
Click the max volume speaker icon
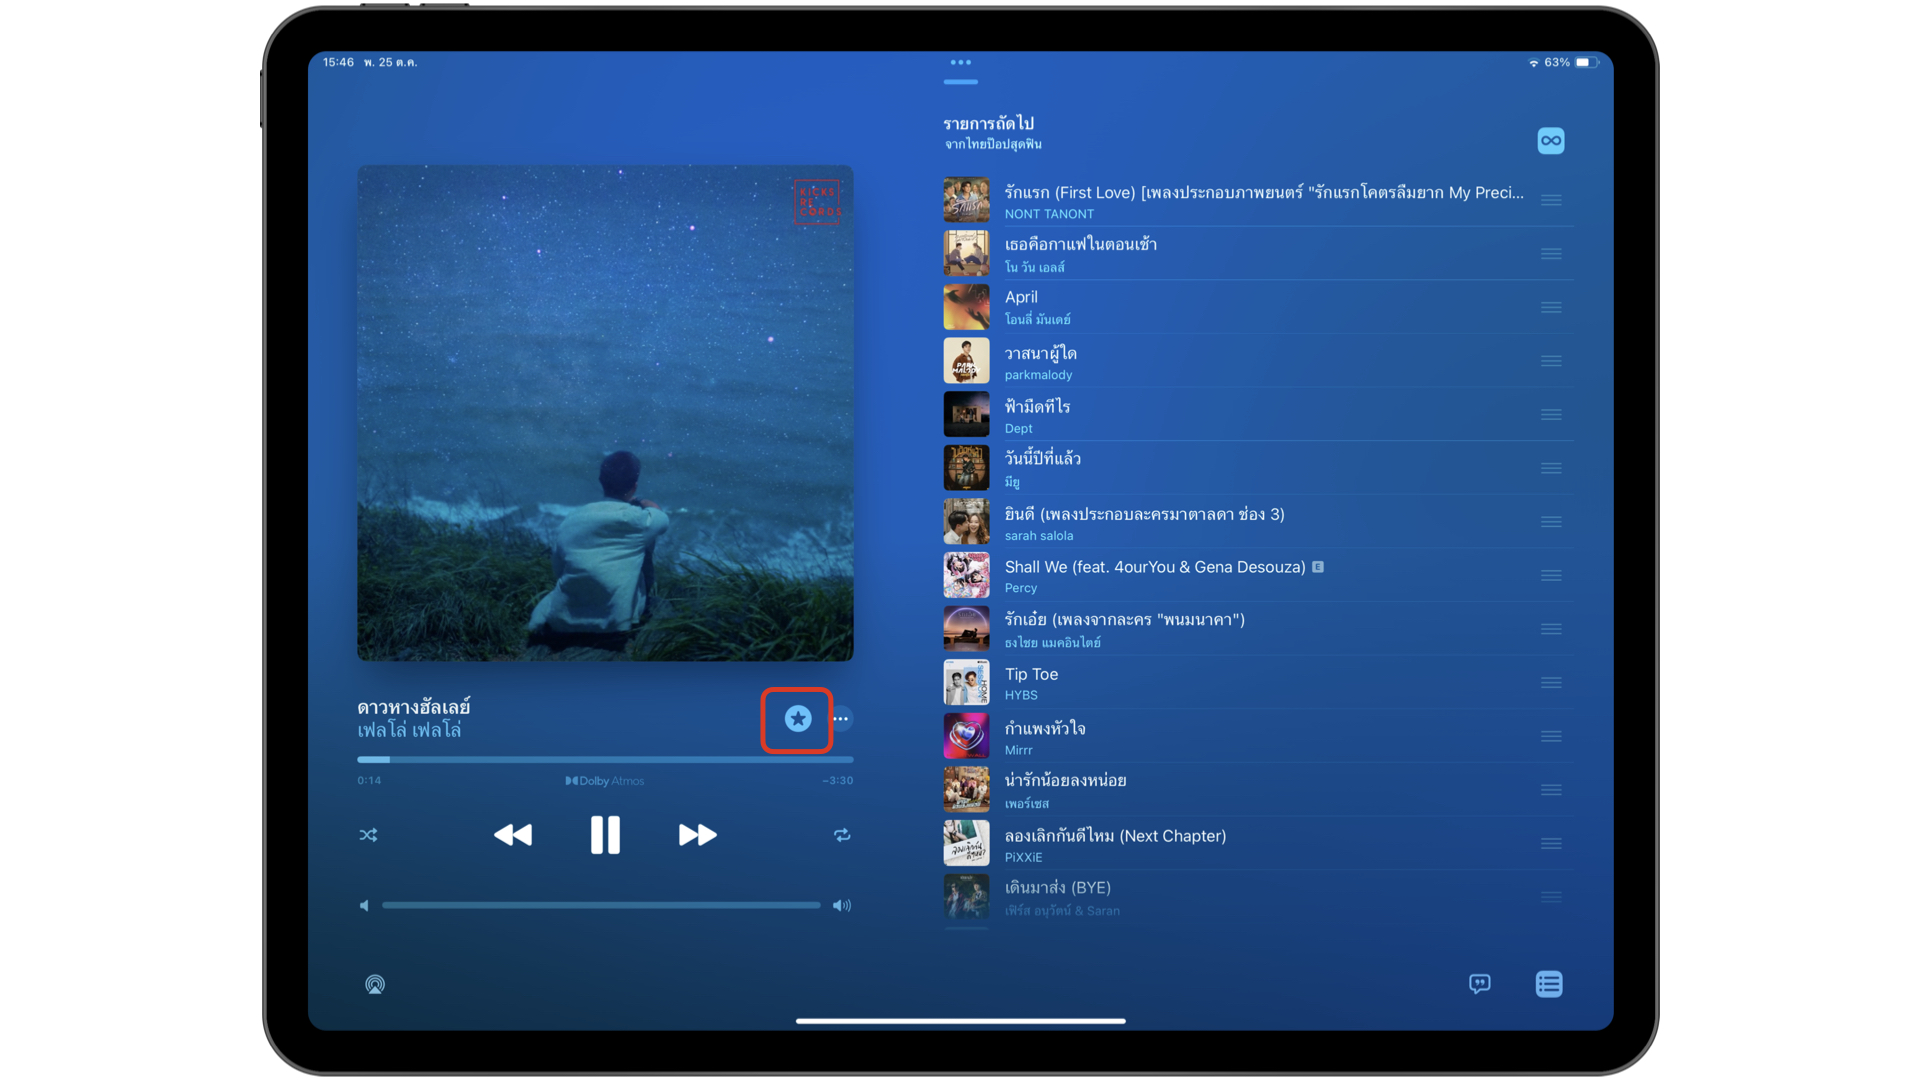pos(842,906)
